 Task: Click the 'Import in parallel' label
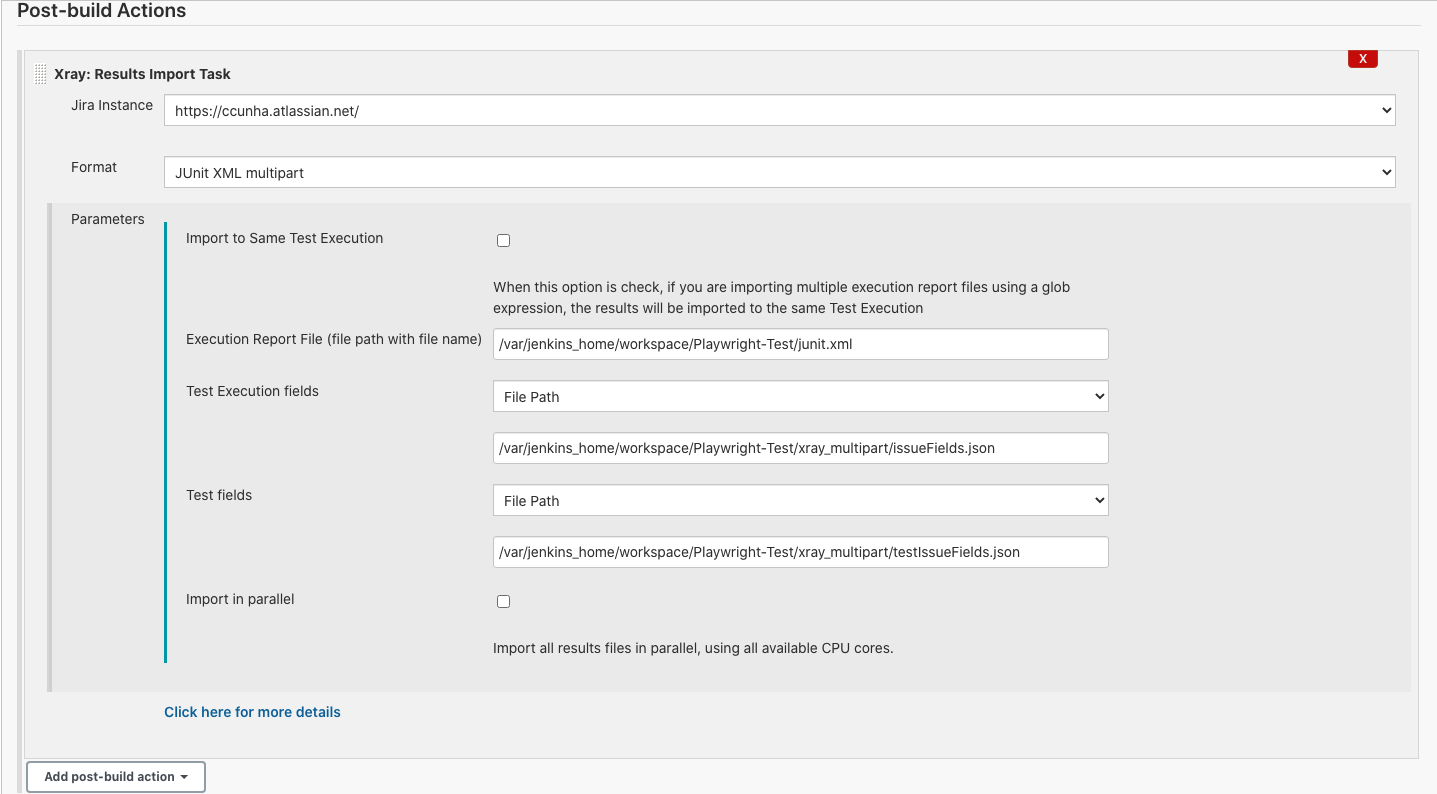[240, 599]
